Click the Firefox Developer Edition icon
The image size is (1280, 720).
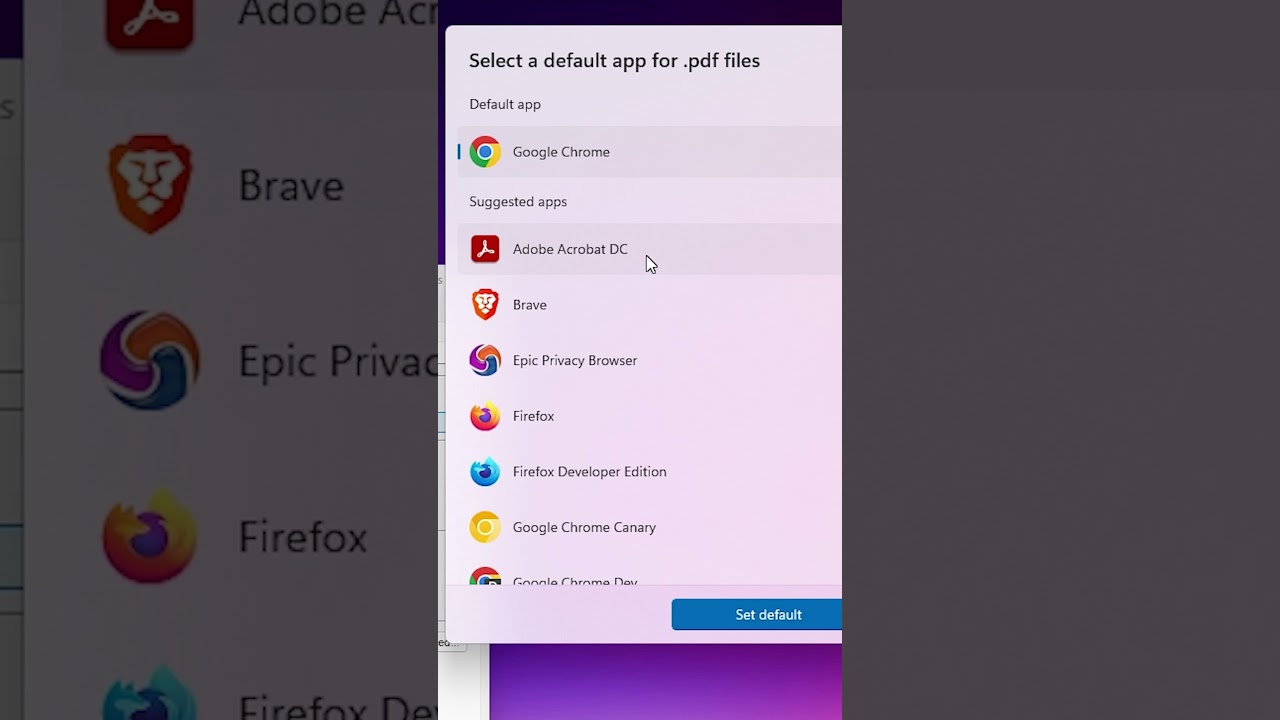[485, 472]
